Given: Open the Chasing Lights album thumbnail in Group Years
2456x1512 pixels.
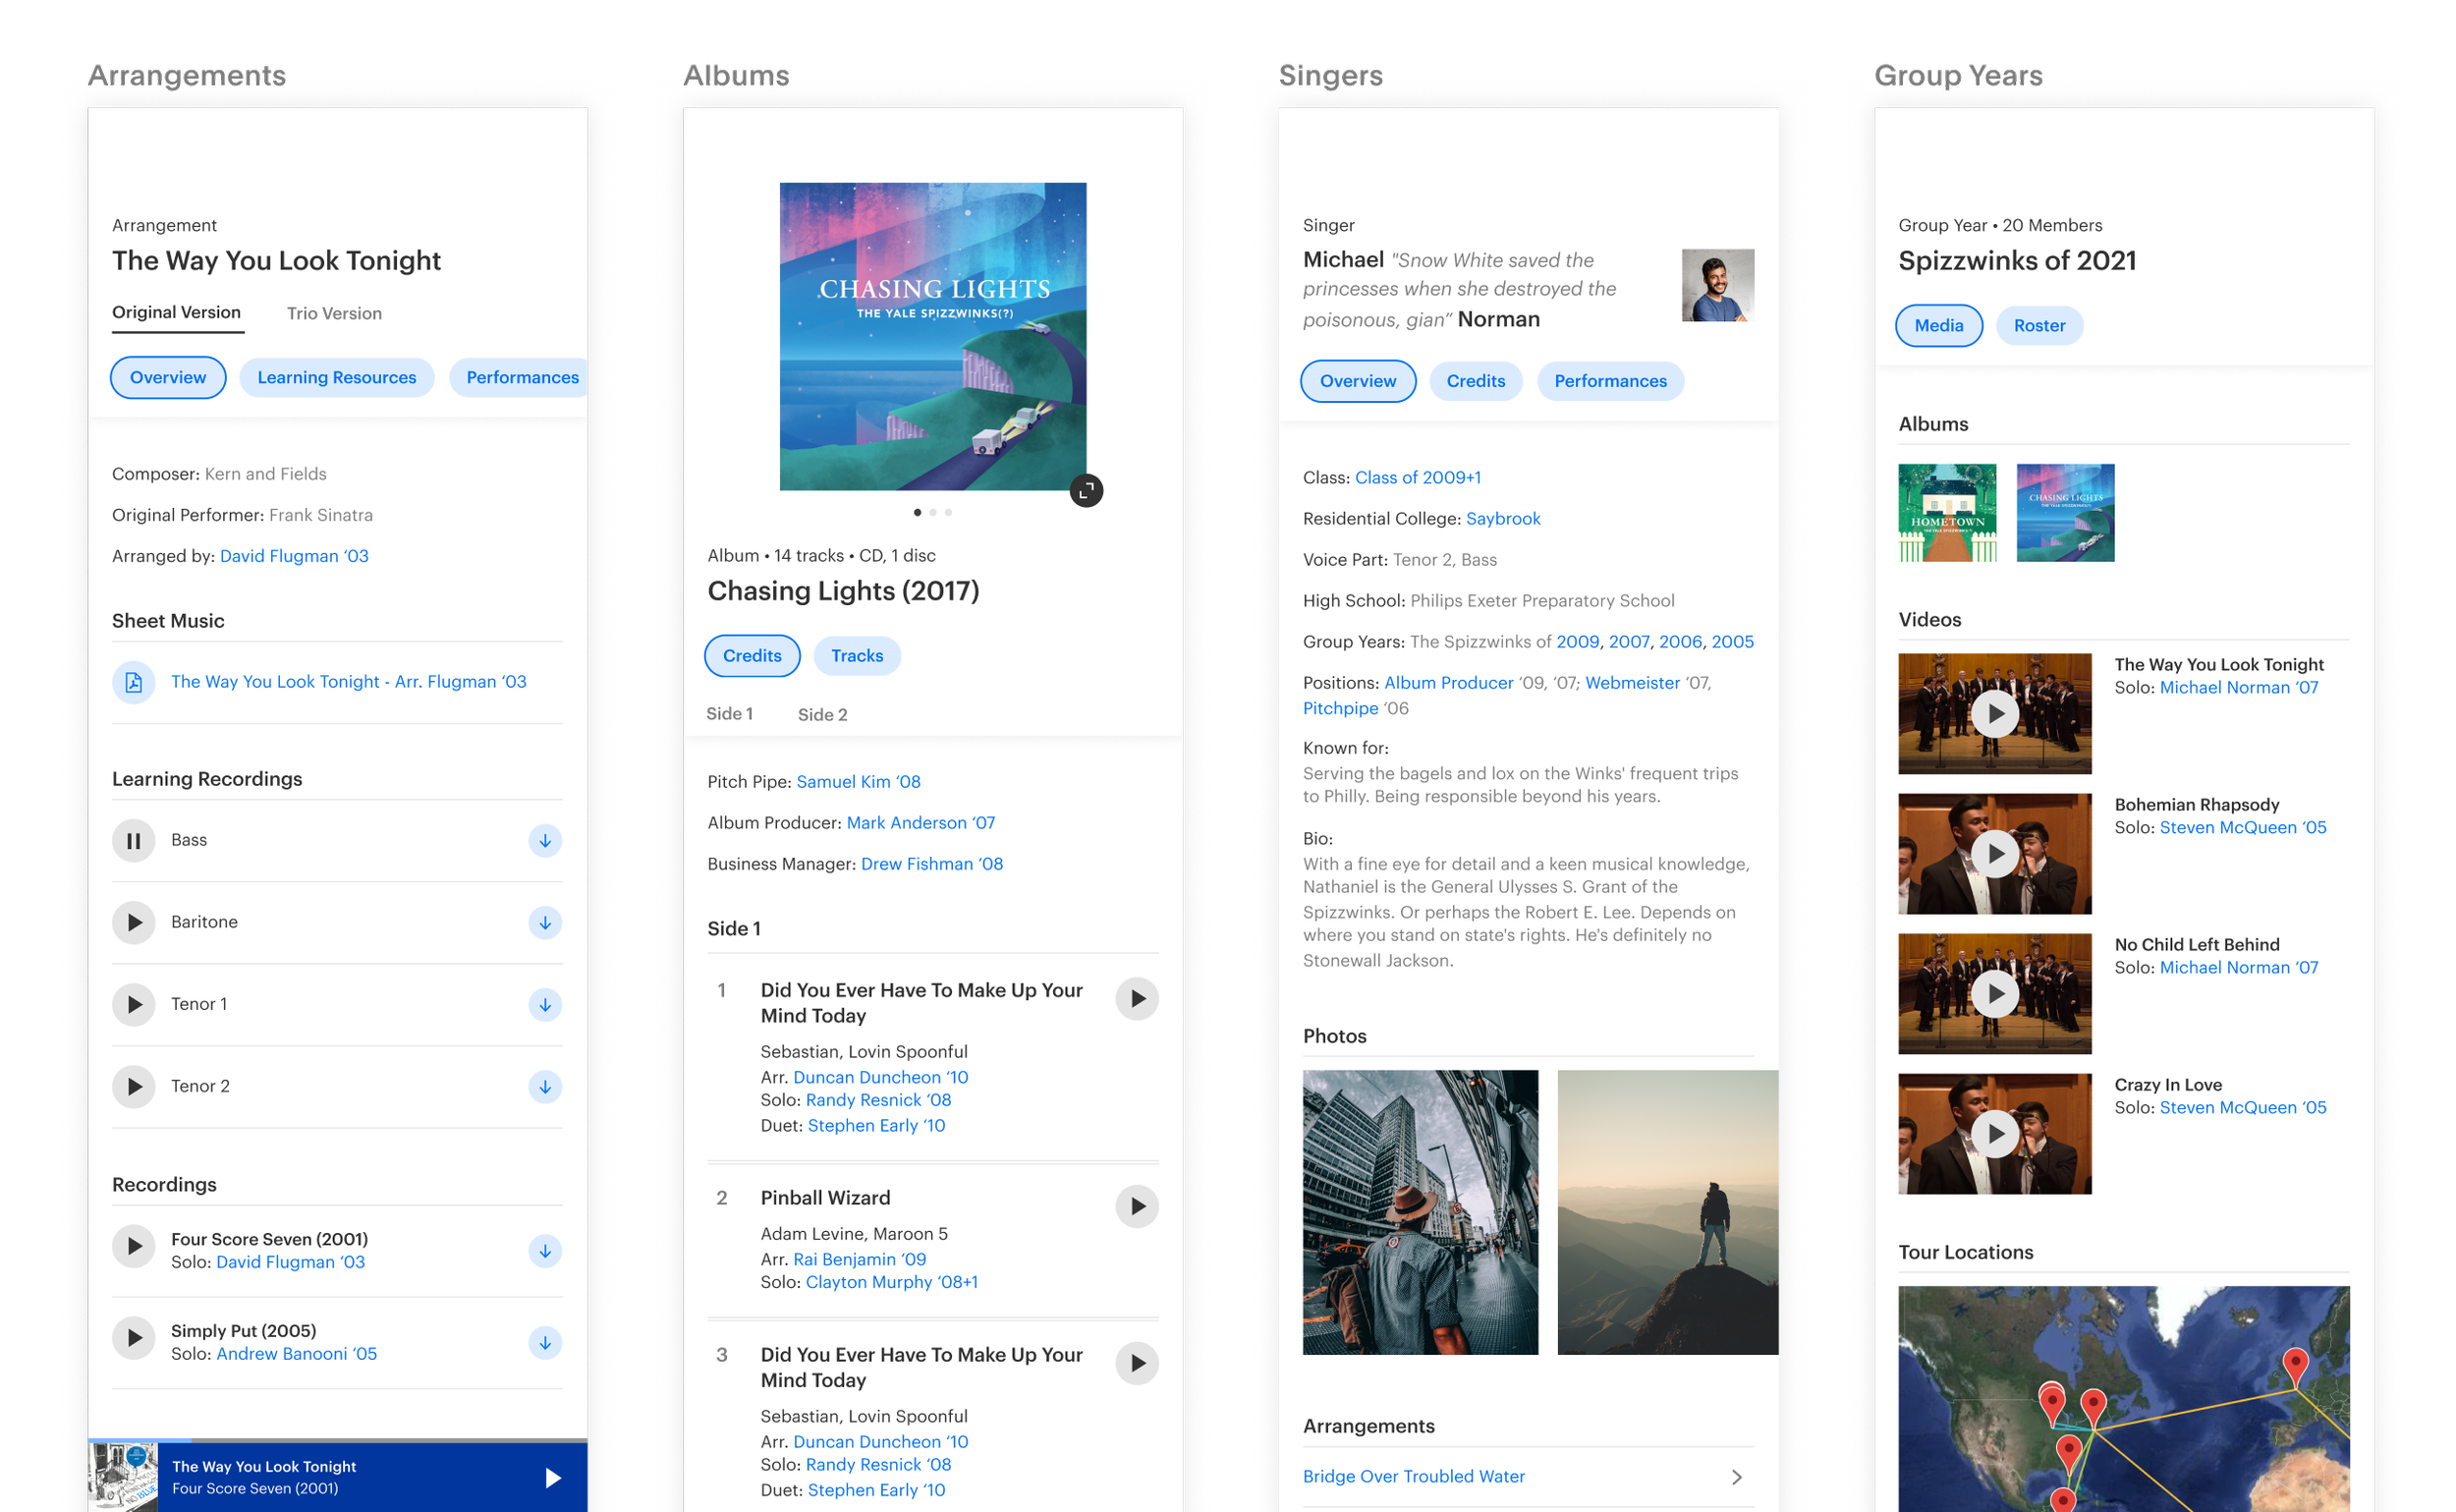Looking at the screenshot, I should pyautogui.click(x=2065, y=513).
